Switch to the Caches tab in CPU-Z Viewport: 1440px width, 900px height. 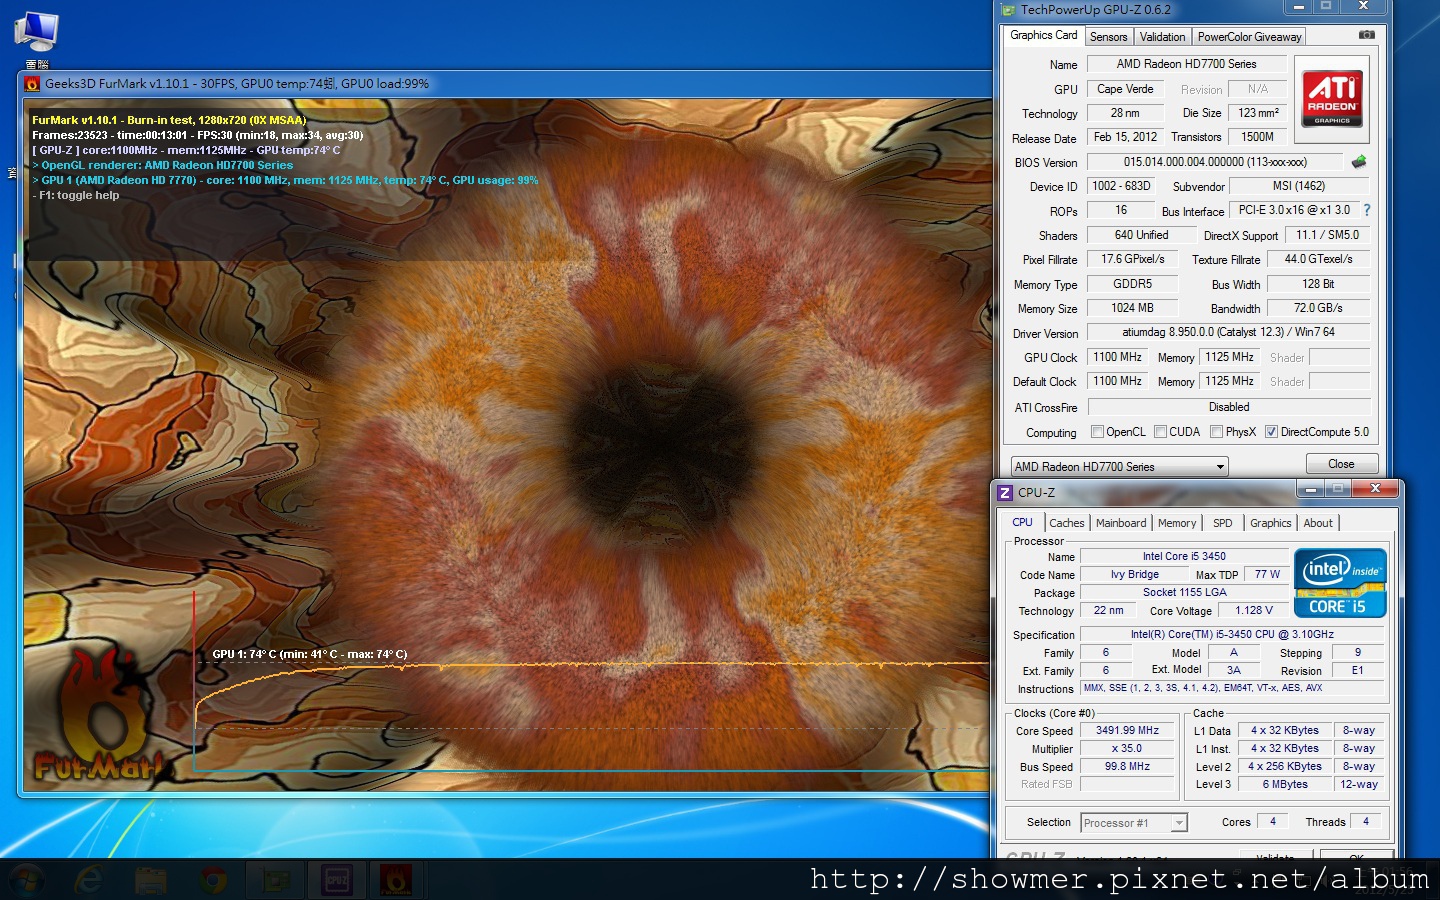1066,523
